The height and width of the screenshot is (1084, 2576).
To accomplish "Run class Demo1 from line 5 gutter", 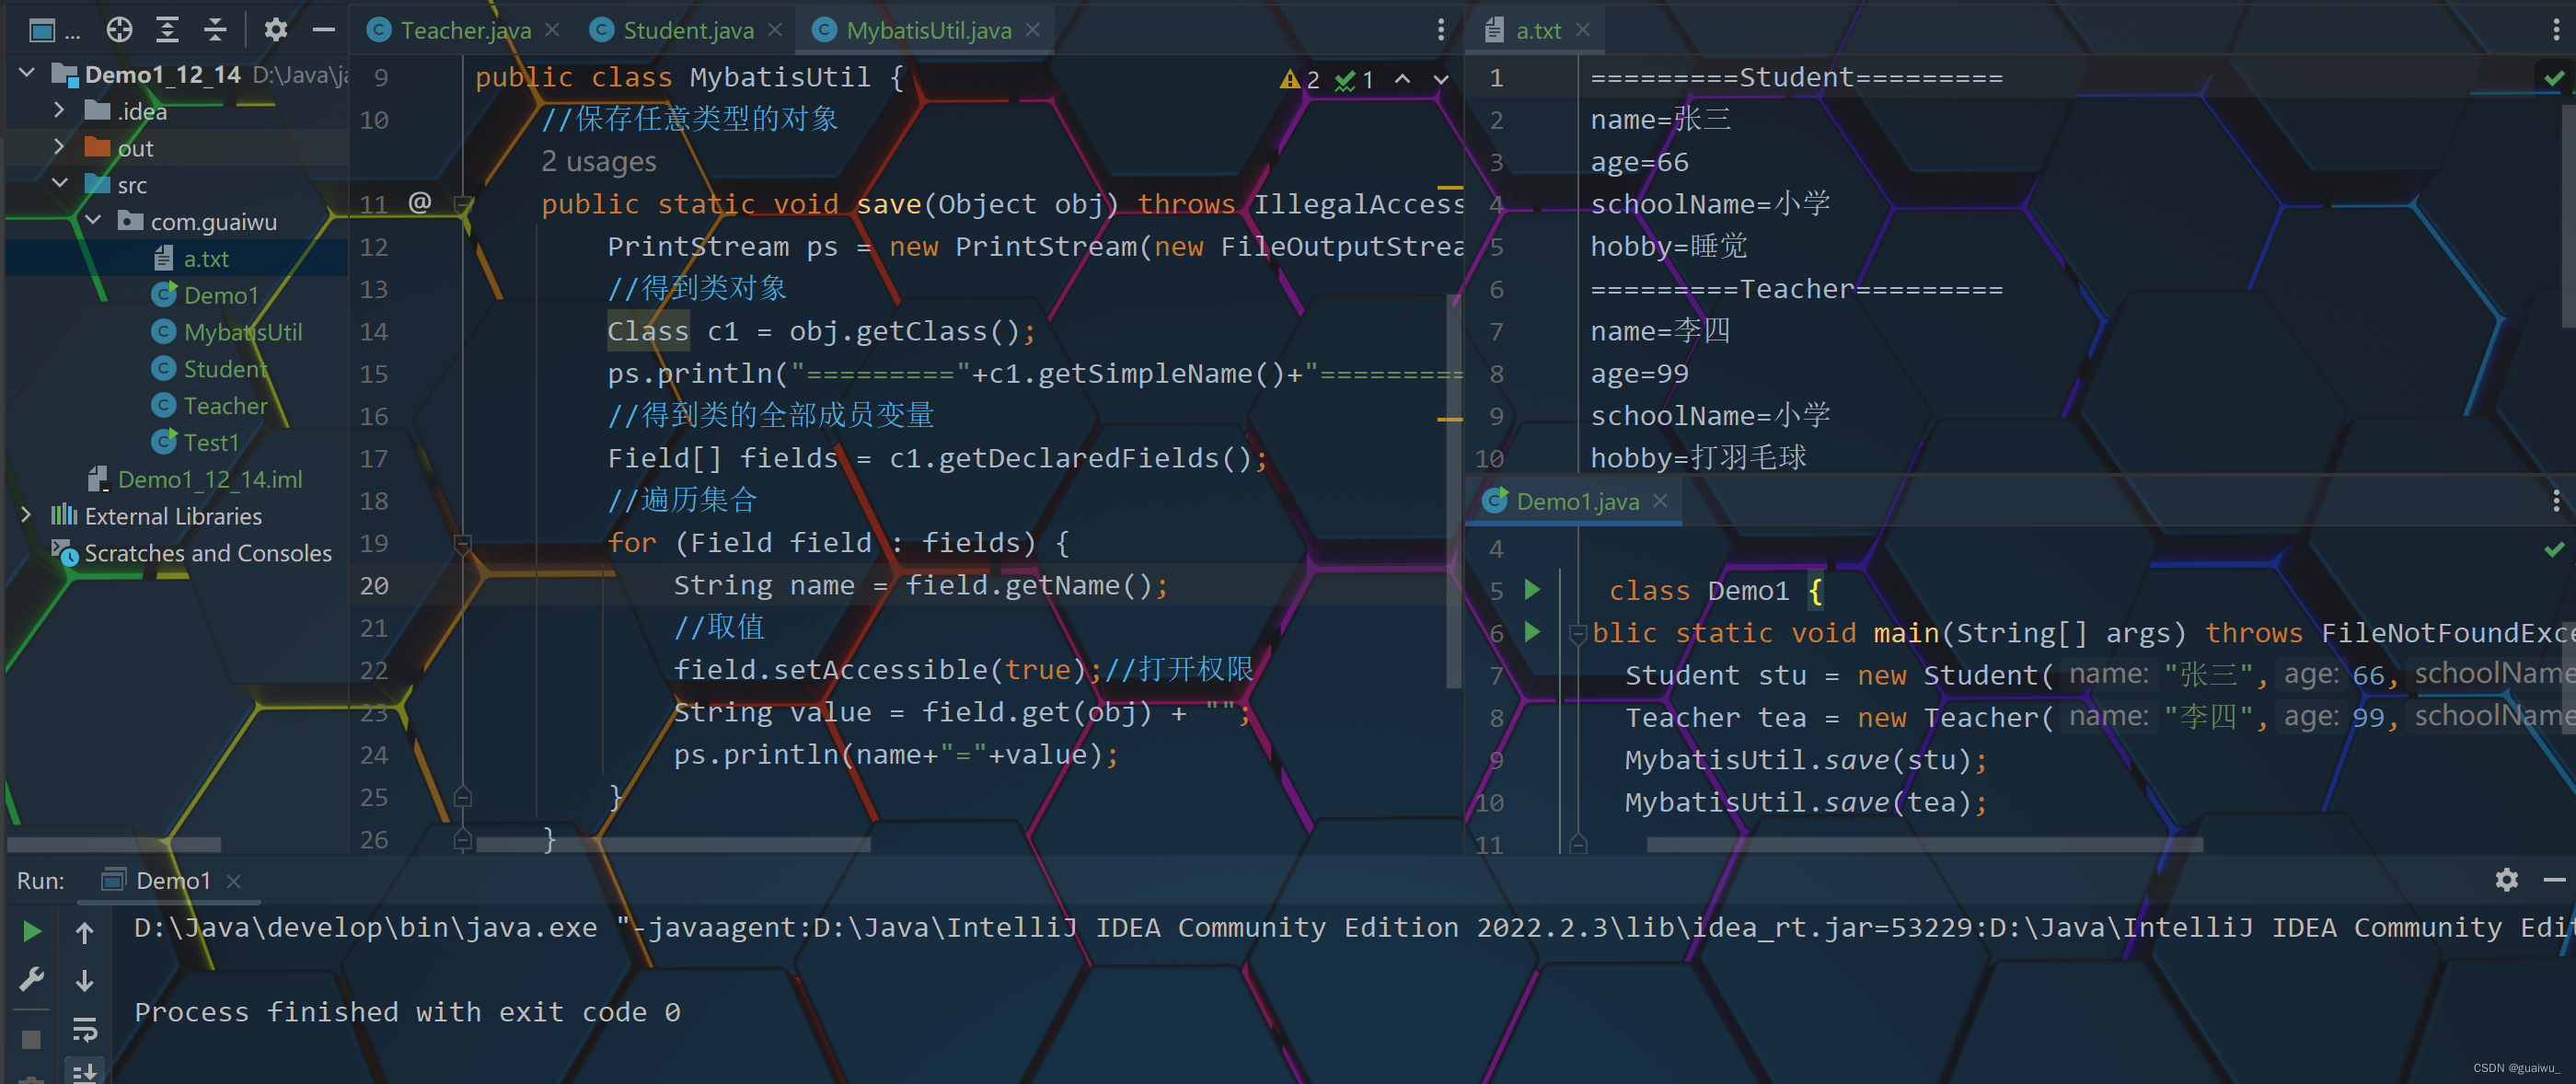I will [1531, 589].
